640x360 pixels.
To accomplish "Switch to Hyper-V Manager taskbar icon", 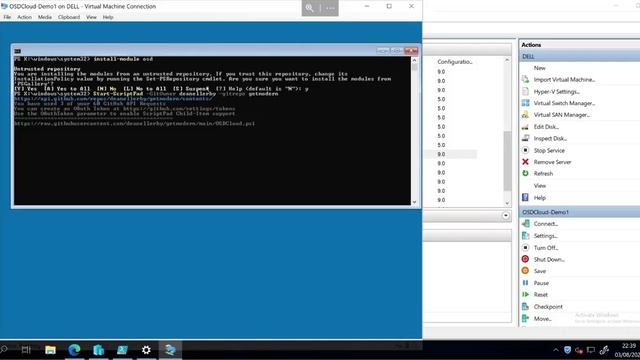I will [x=170, y=350].
